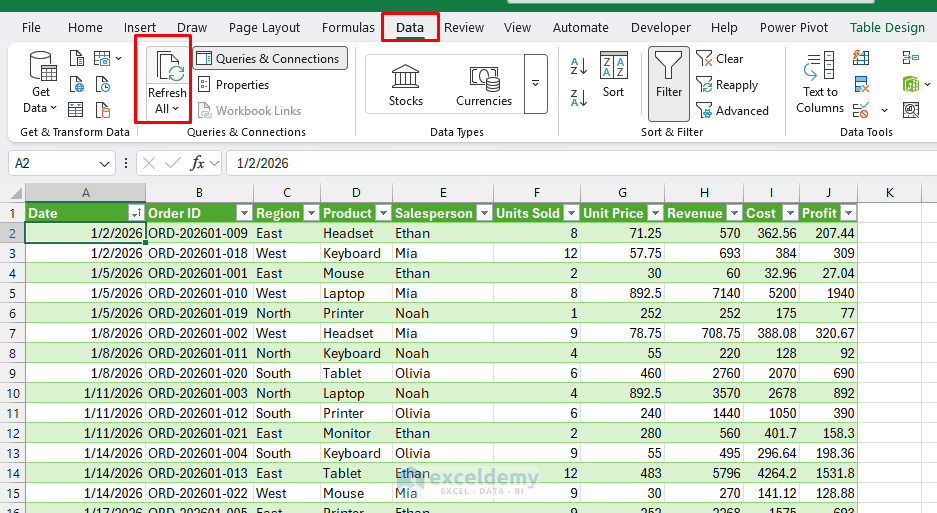Screen dimensions: 937x513
Task: Sort A to Z ascending
Action: pos(578,66)
